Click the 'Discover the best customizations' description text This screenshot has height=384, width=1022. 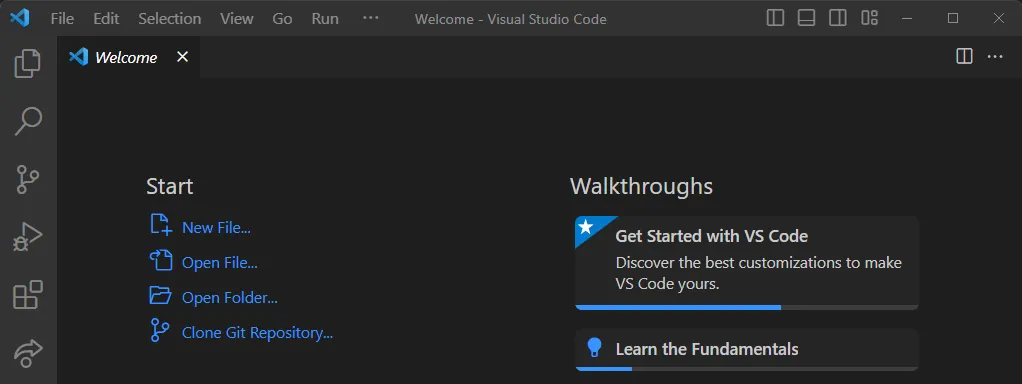tap(759, 273)
